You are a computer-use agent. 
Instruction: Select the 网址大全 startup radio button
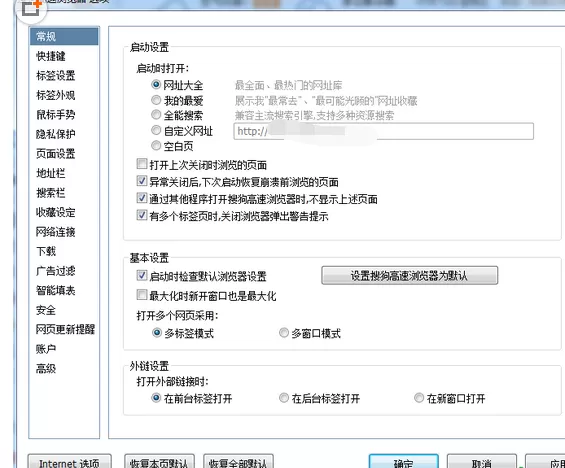point(156,85)
